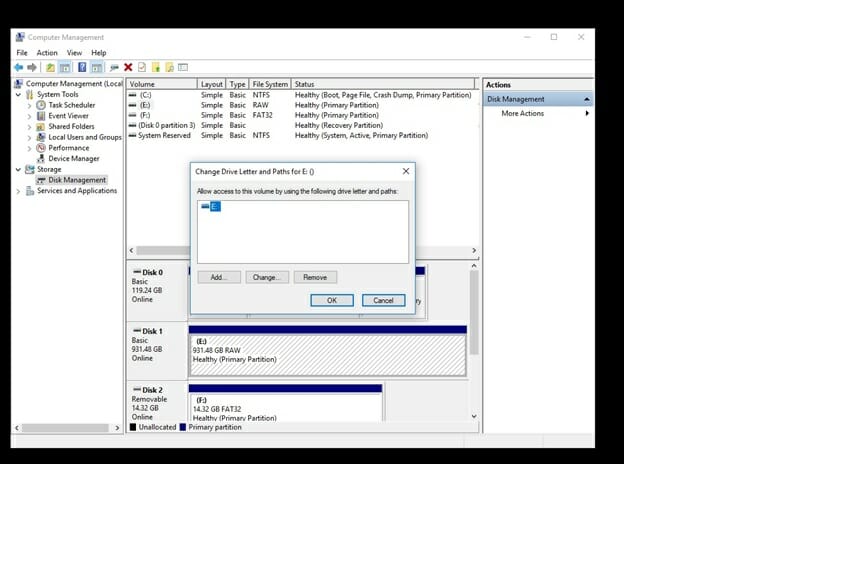Open the blue Help question mark icon
The image size is (850, 585).
pos(82,67)
